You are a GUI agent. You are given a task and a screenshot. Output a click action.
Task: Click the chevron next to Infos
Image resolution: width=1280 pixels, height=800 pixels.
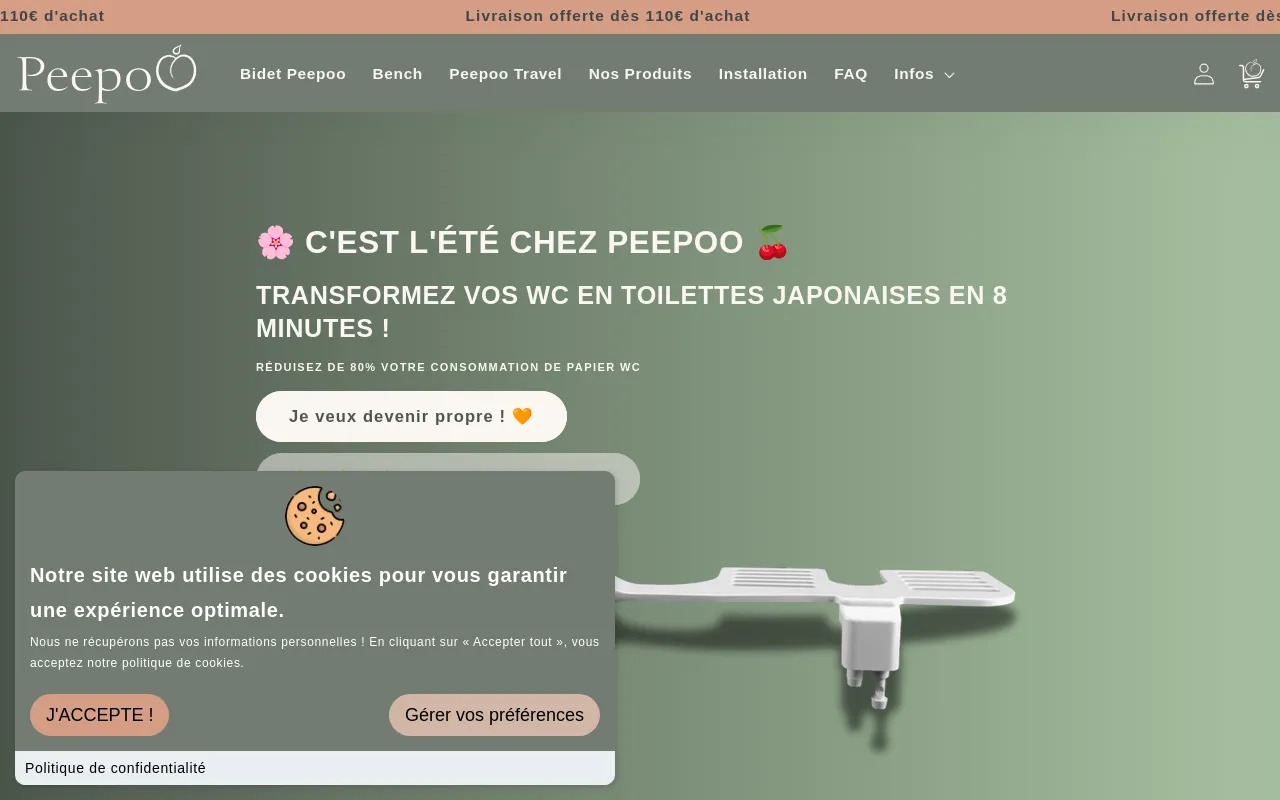949,75
